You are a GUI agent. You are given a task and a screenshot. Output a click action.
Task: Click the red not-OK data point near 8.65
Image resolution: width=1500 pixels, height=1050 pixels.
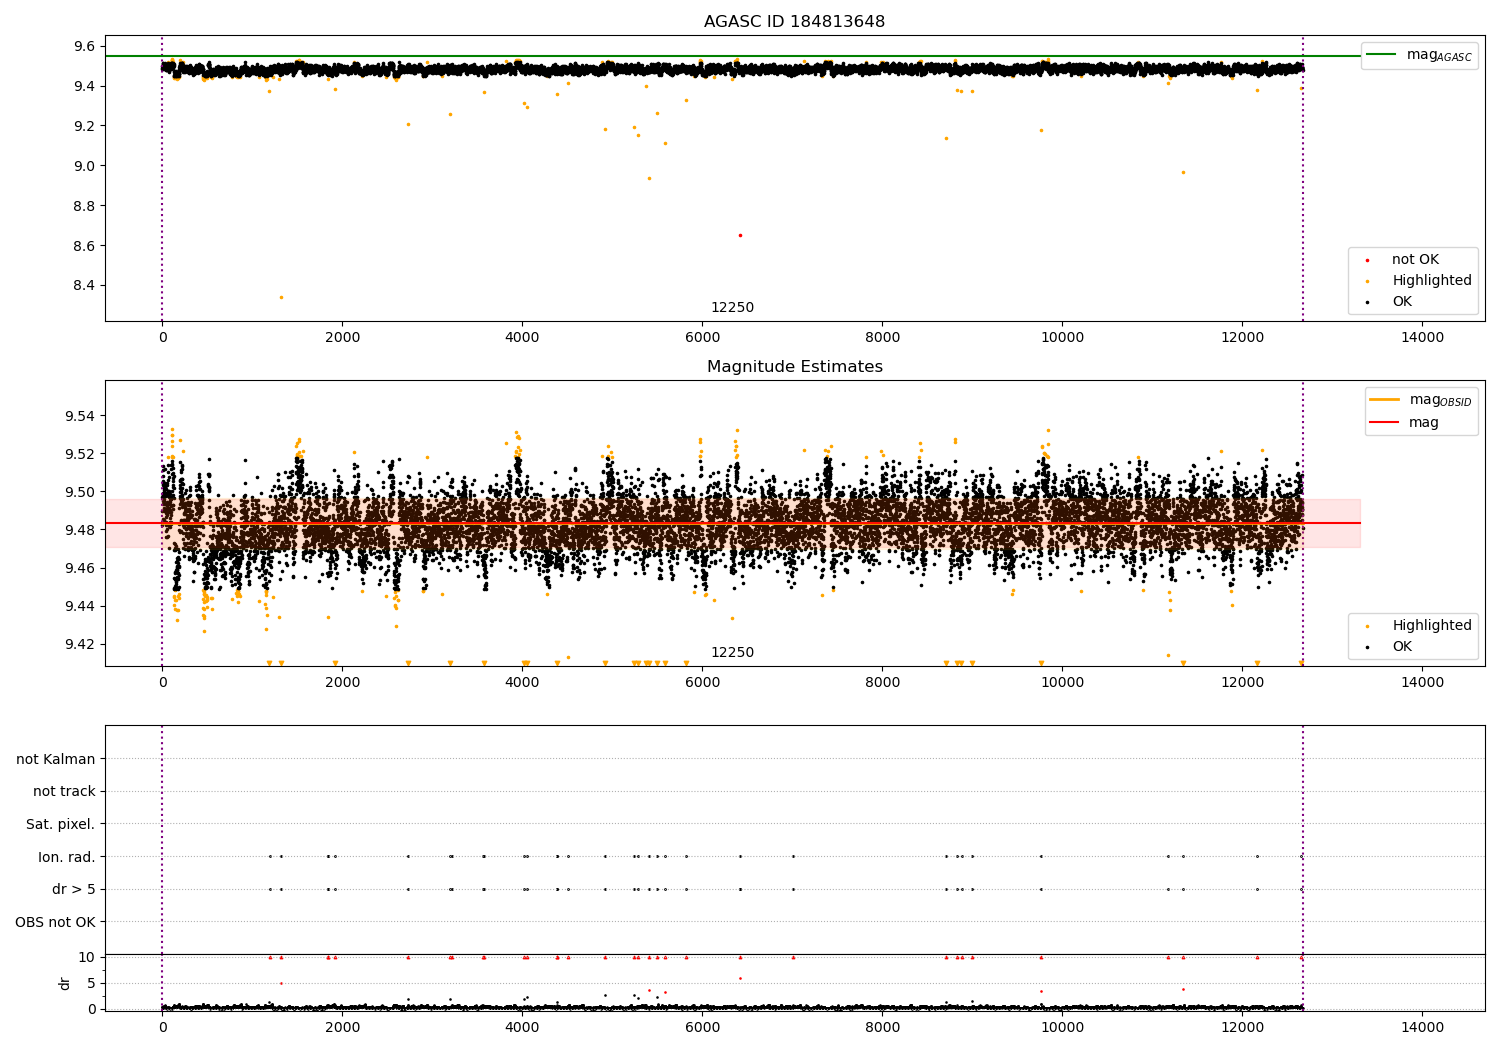click(740, 235)
